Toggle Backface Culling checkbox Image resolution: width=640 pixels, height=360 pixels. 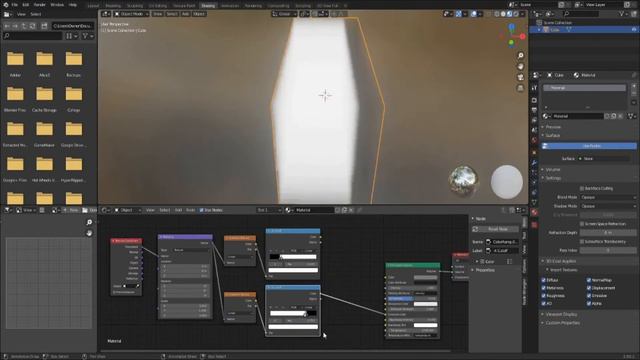[x=582, y=189]
